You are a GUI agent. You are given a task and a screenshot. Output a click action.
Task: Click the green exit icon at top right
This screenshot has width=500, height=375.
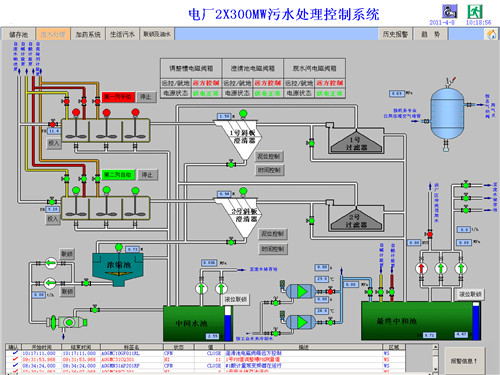click(475, 12)
